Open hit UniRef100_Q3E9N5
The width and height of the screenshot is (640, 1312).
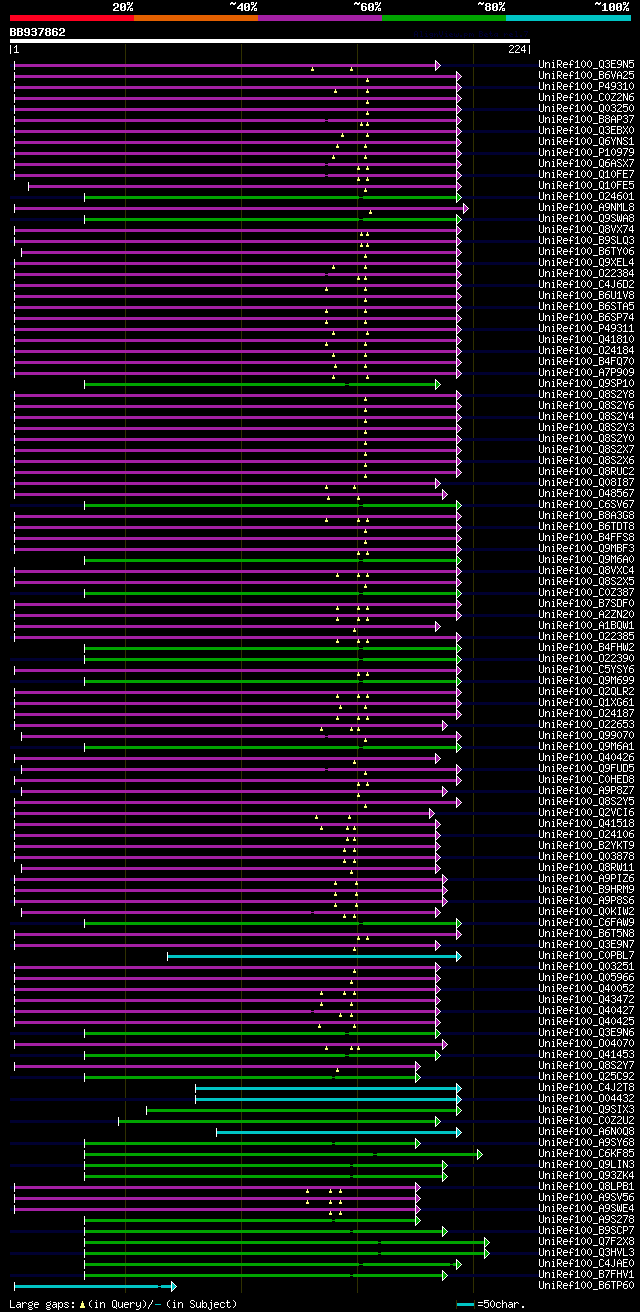tap(586, 64)
